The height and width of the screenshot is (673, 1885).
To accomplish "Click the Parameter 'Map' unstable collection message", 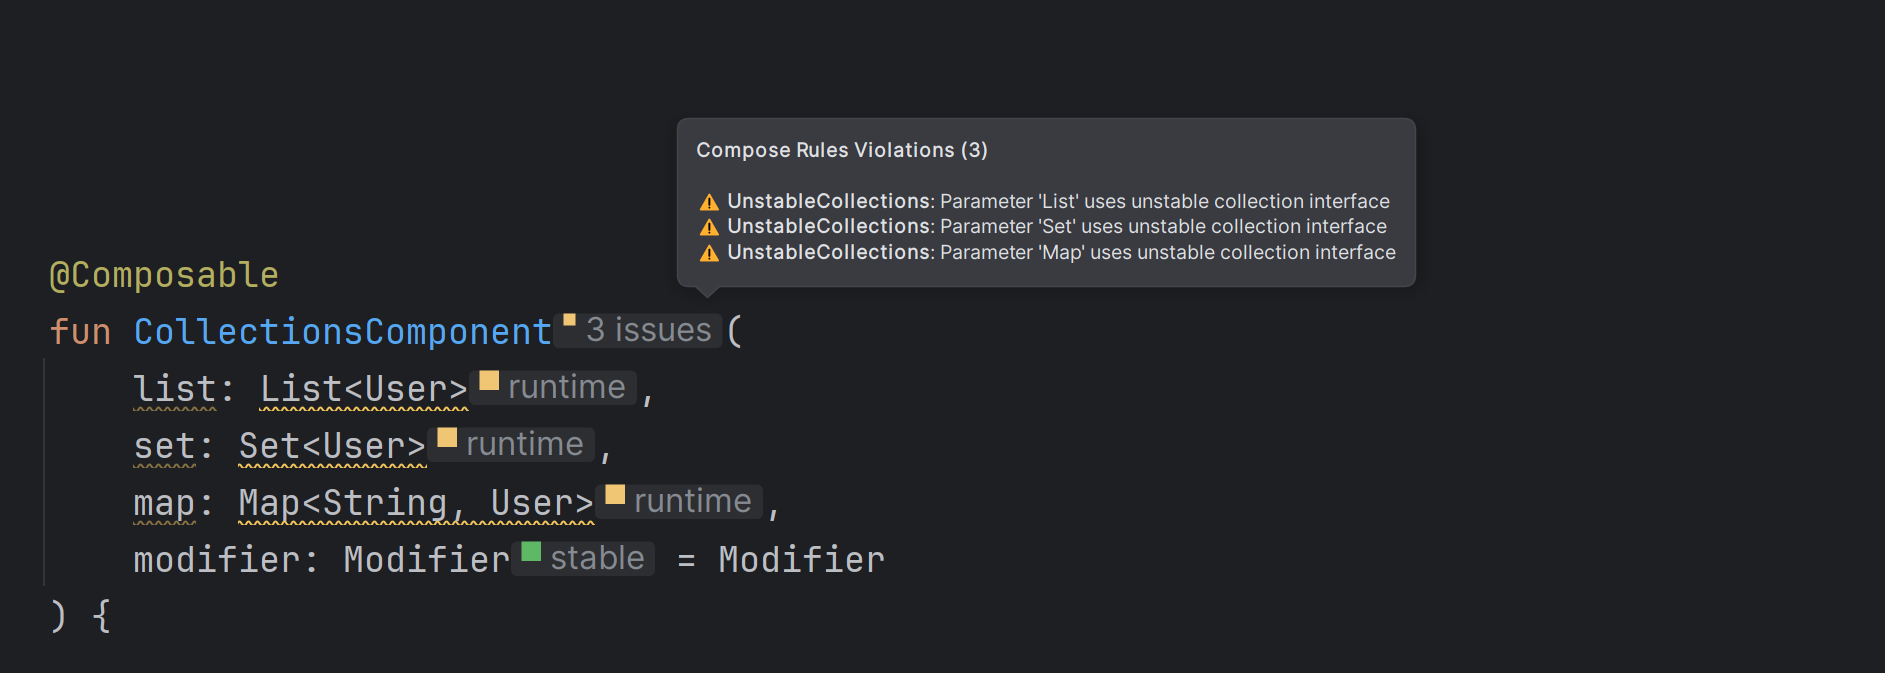I will (x=1167, y=253).
